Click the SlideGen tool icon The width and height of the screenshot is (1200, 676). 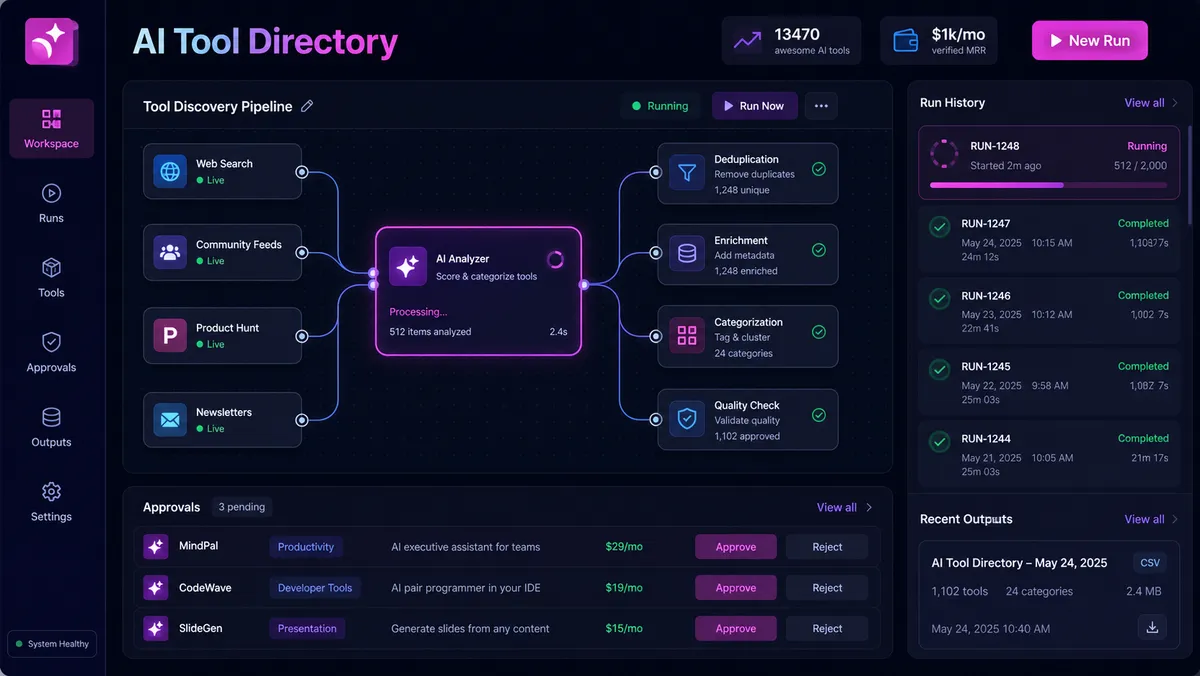[155, 629]
